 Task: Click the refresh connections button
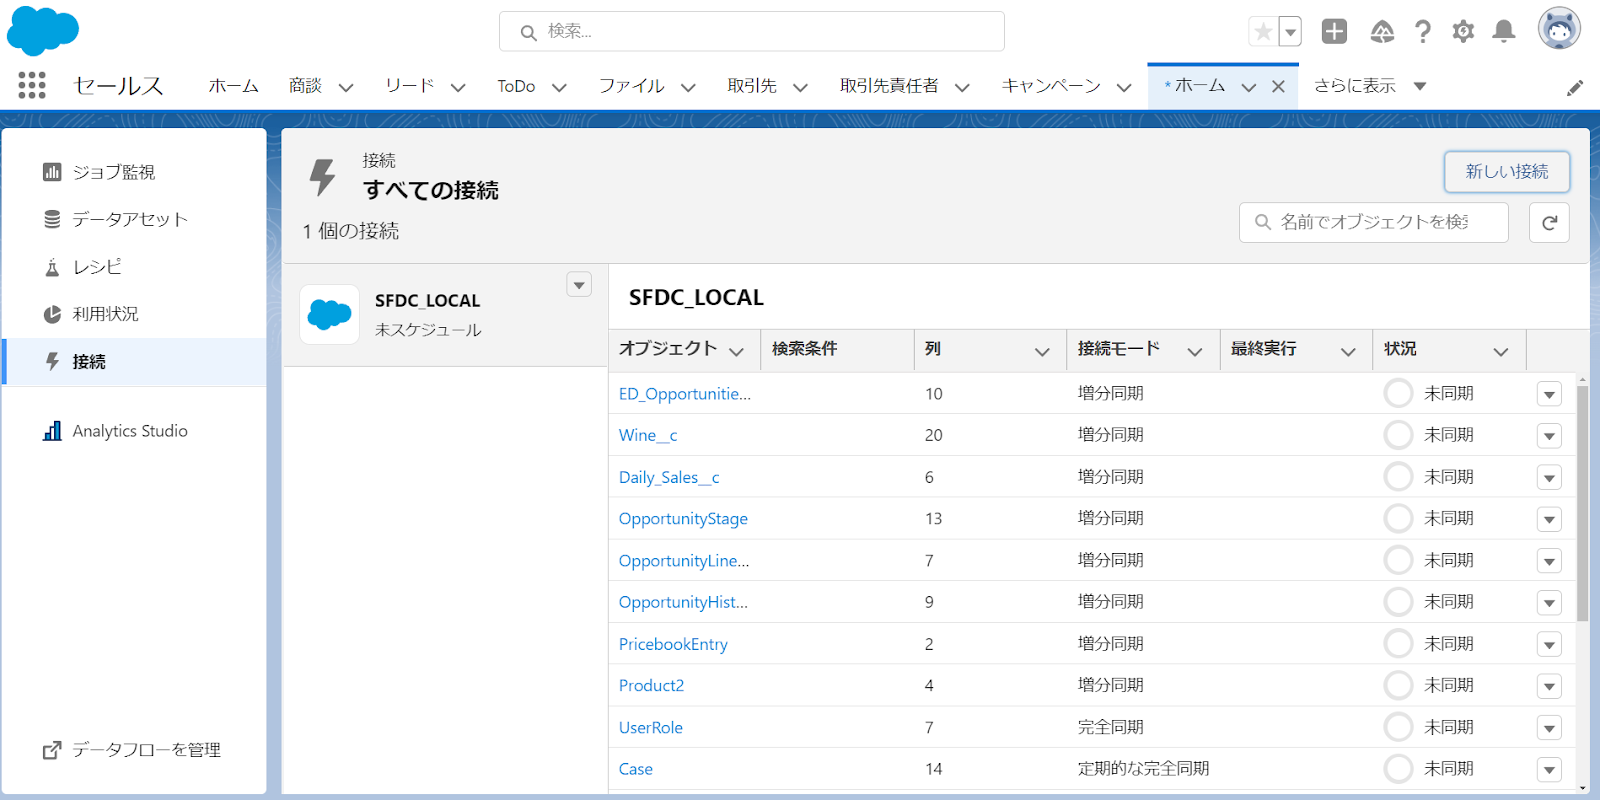[x=1549, y=222]
